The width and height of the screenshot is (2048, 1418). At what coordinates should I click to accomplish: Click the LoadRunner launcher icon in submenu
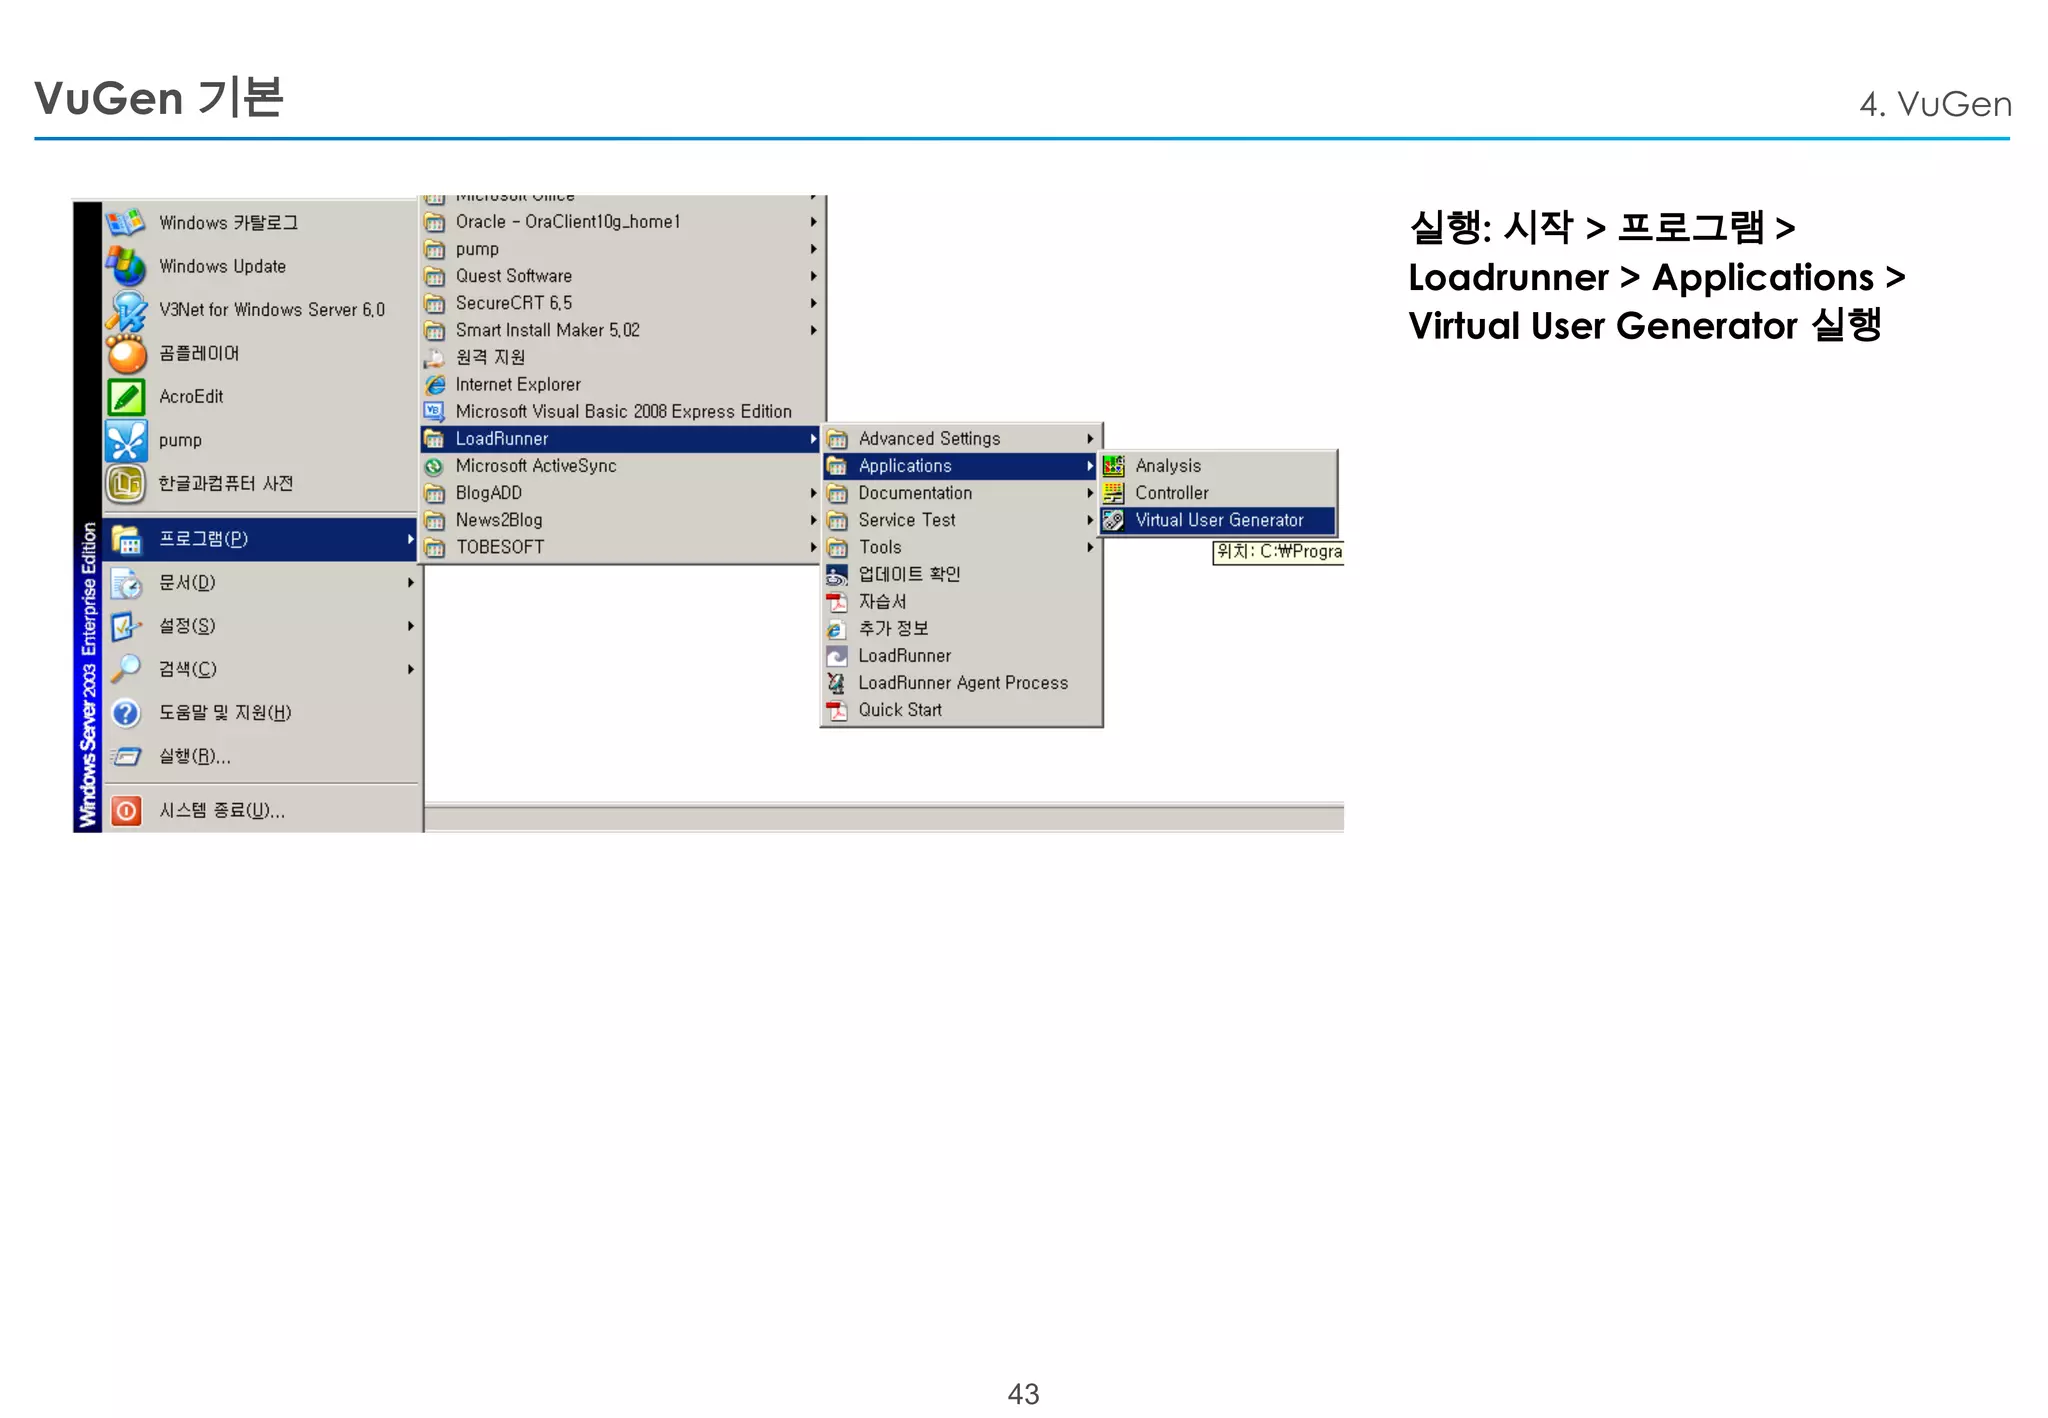[837, 656]
